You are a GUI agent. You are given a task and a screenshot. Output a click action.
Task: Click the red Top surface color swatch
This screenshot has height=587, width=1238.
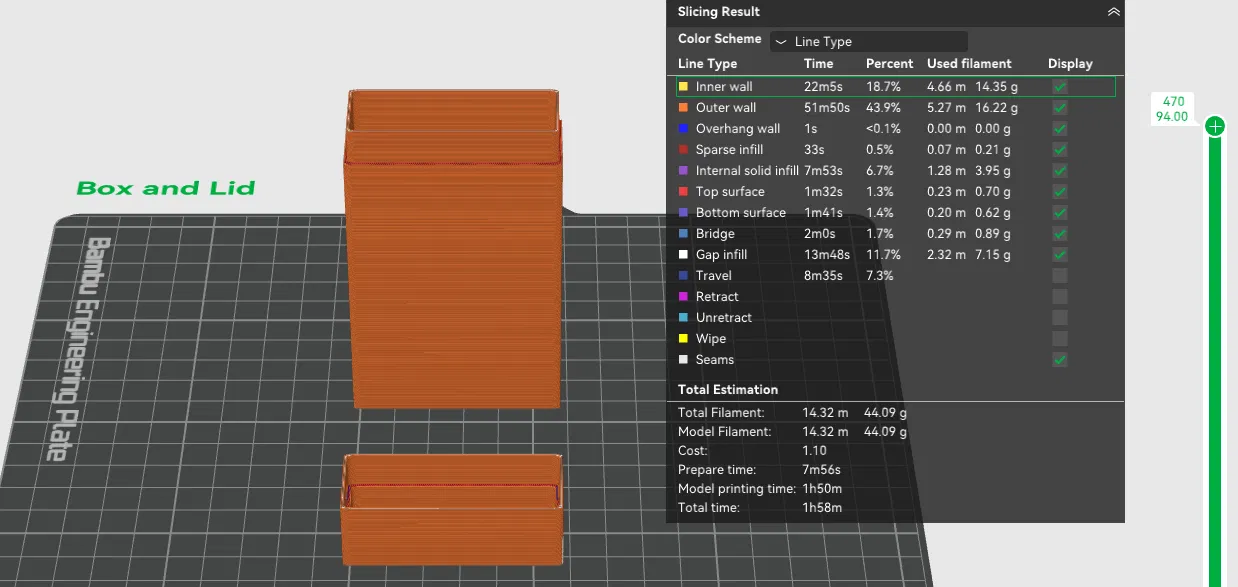(x=683, y=192)
